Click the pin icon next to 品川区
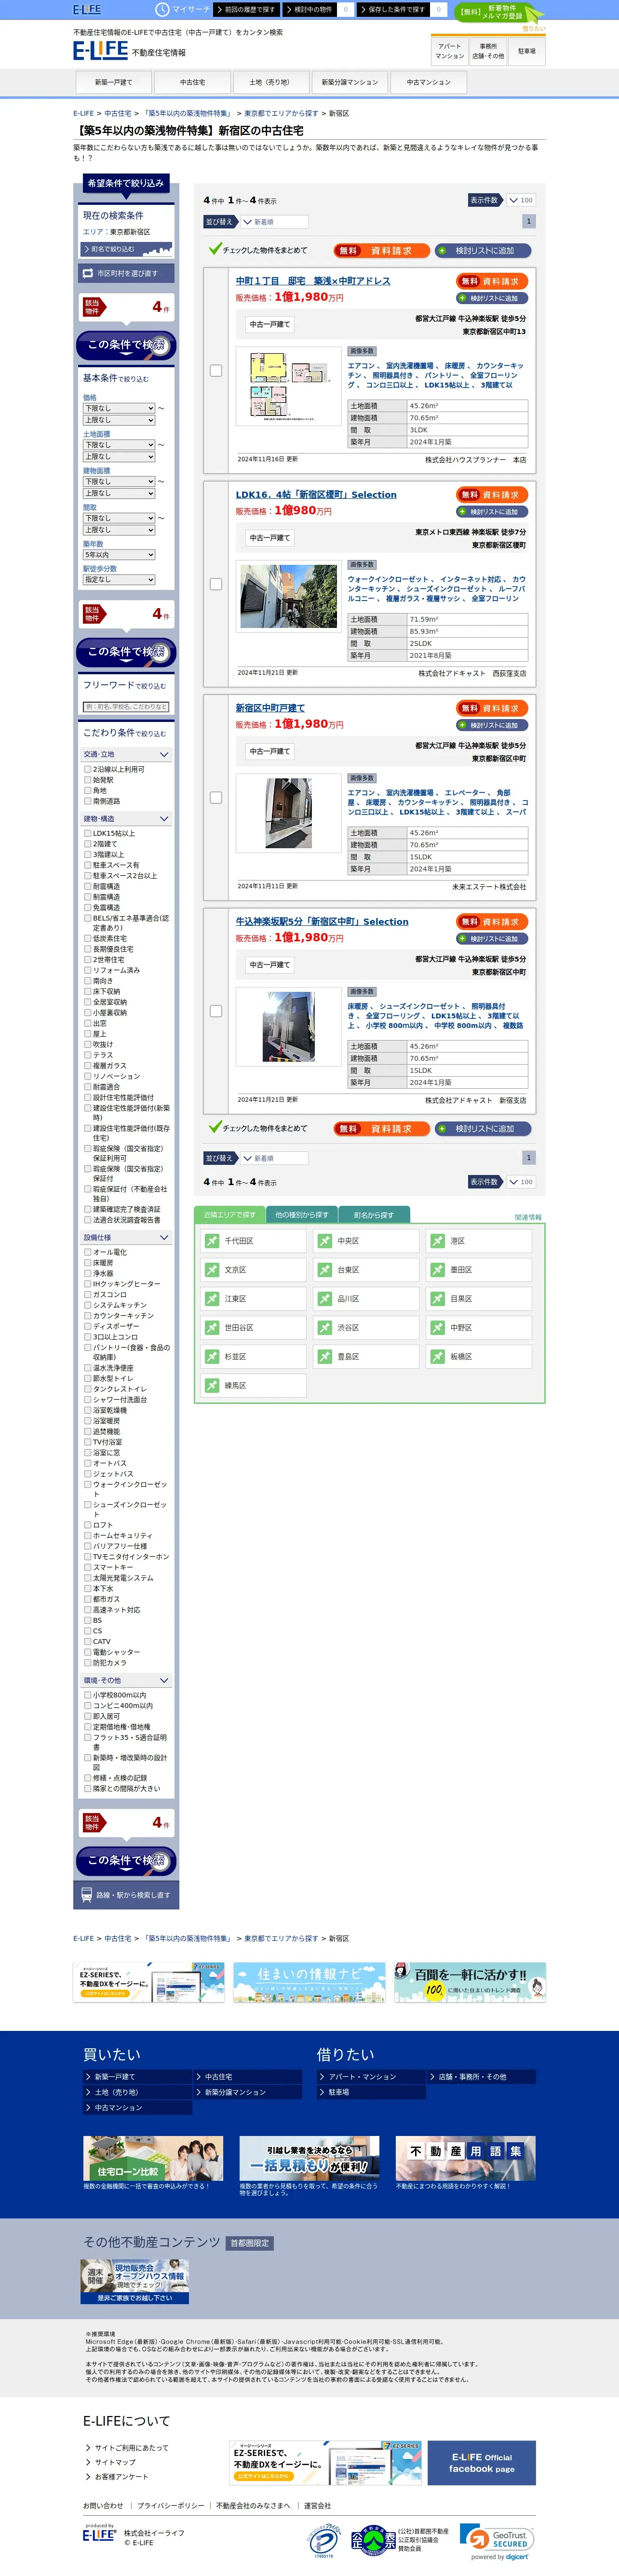 (325, 1299)
